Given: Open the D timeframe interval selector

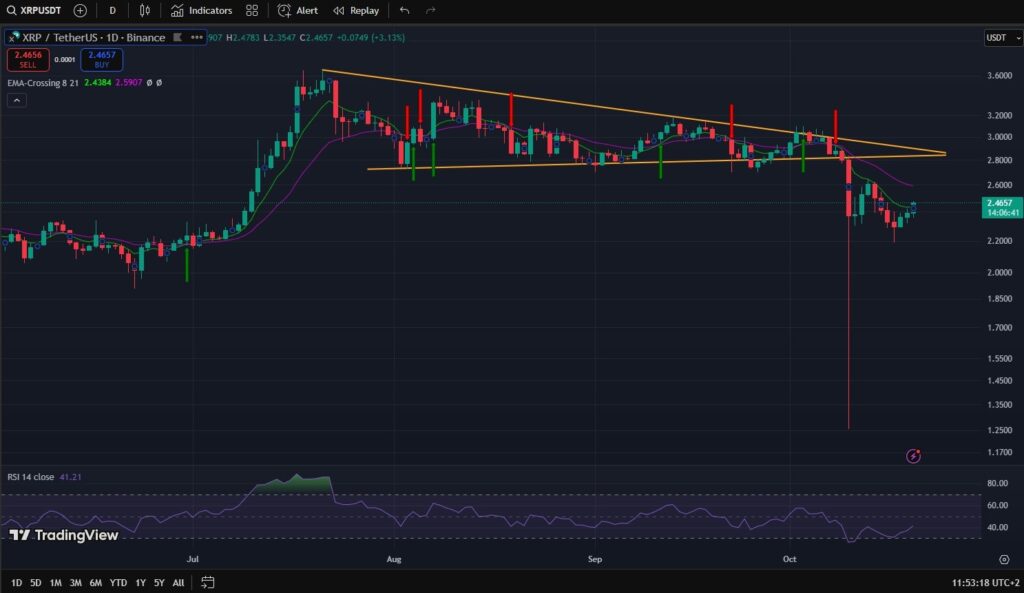Looking at the screenshot, I should 112,11.
